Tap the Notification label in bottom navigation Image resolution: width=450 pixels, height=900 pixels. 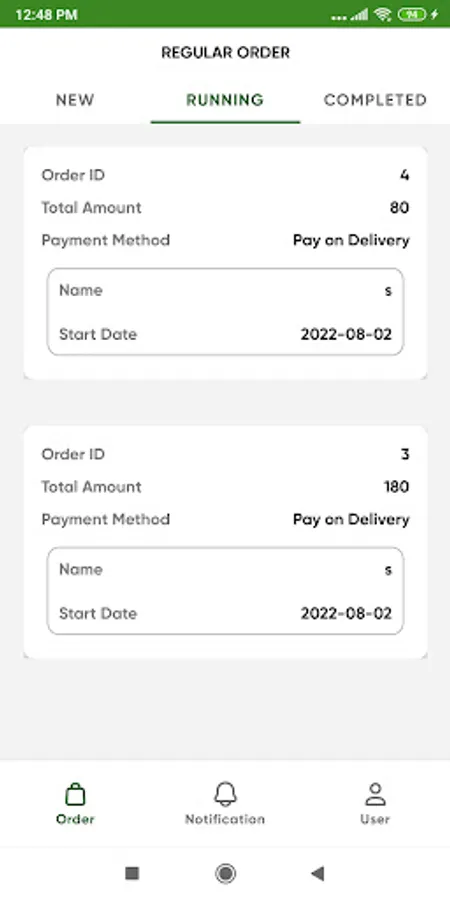225,819
